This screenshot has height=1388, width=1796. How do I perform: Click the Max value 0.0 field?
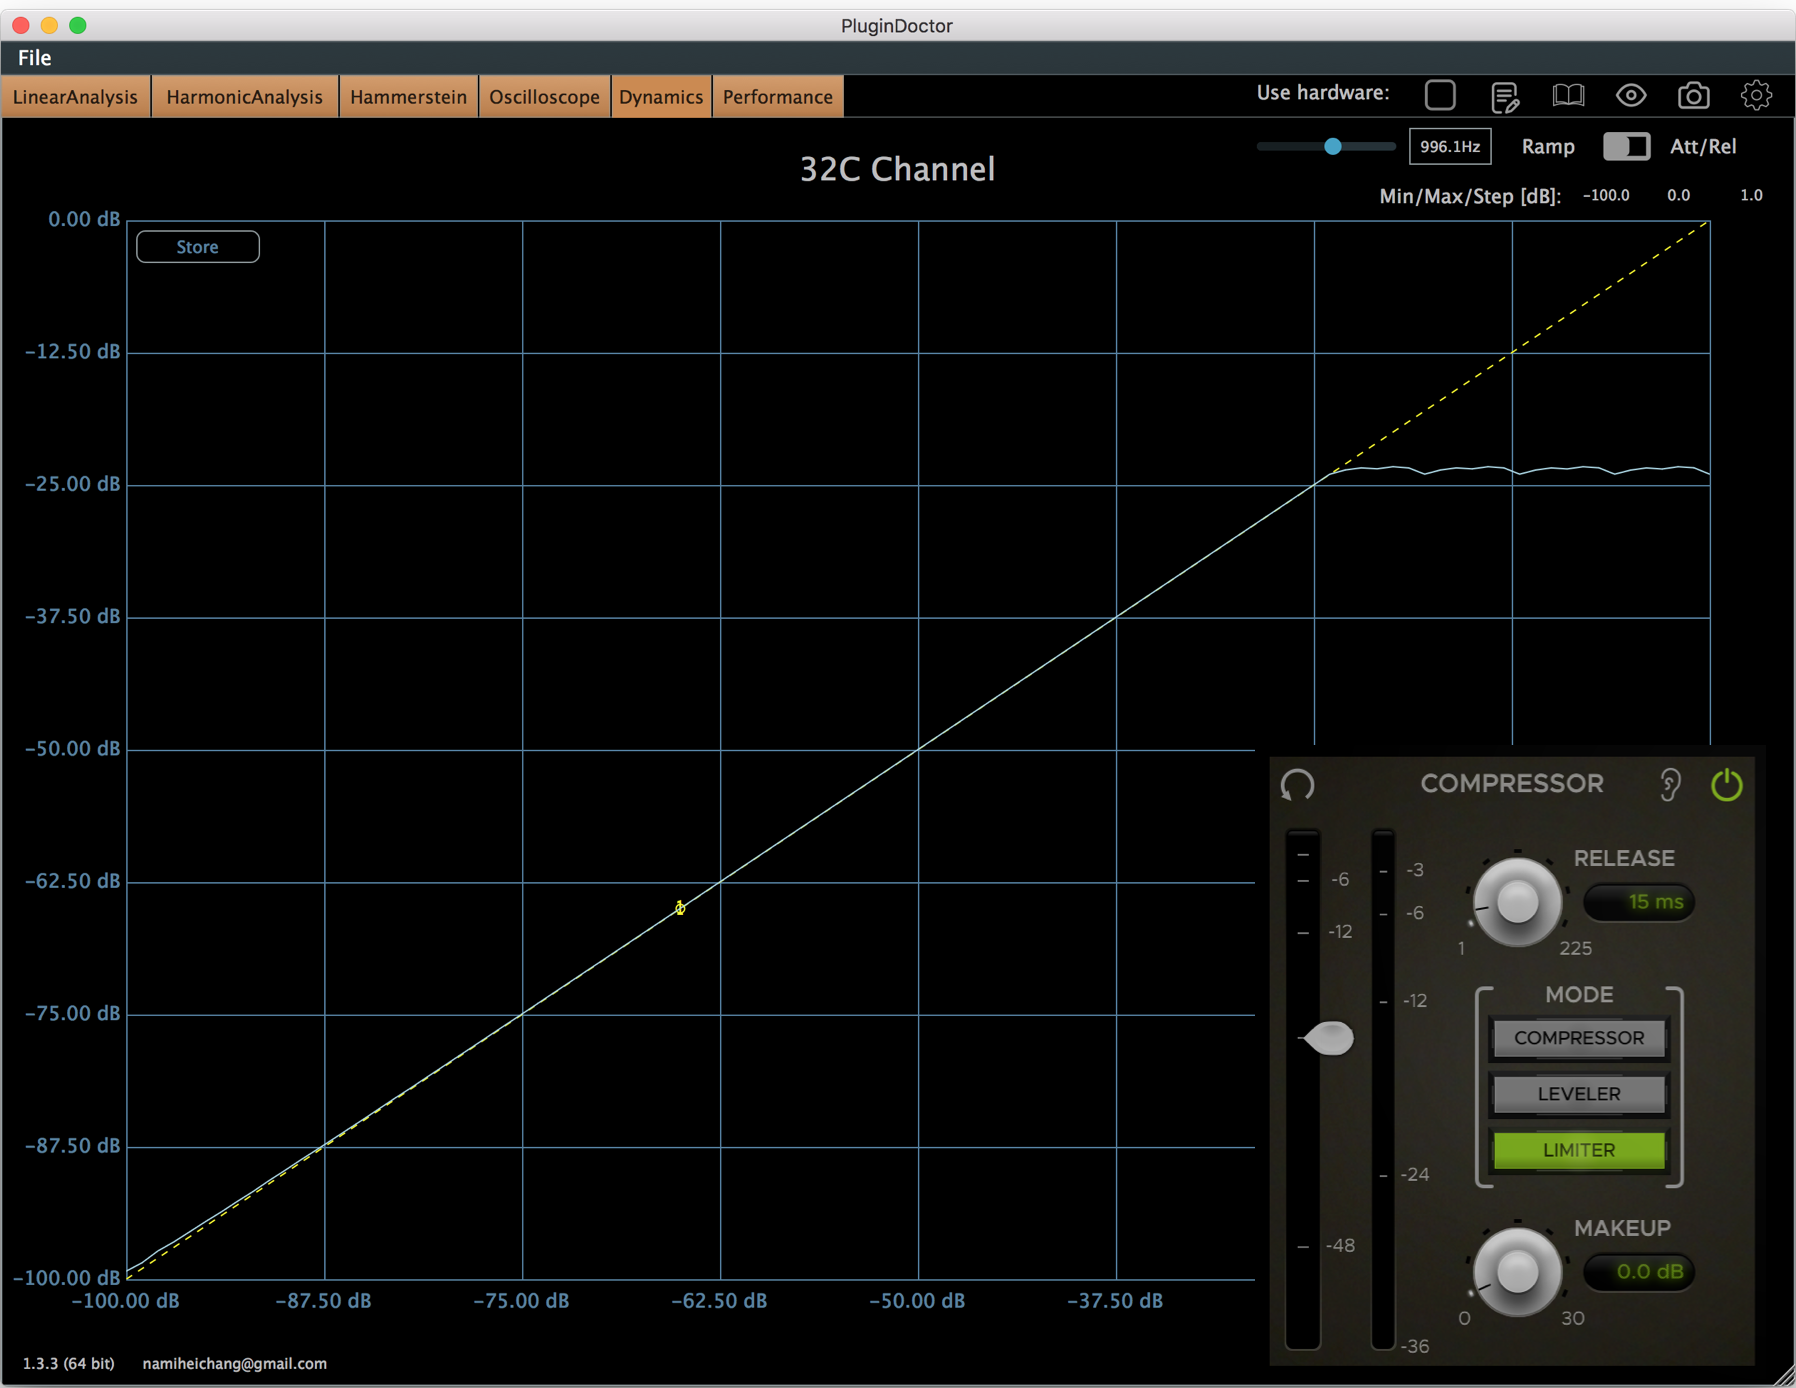(1678, 196)
